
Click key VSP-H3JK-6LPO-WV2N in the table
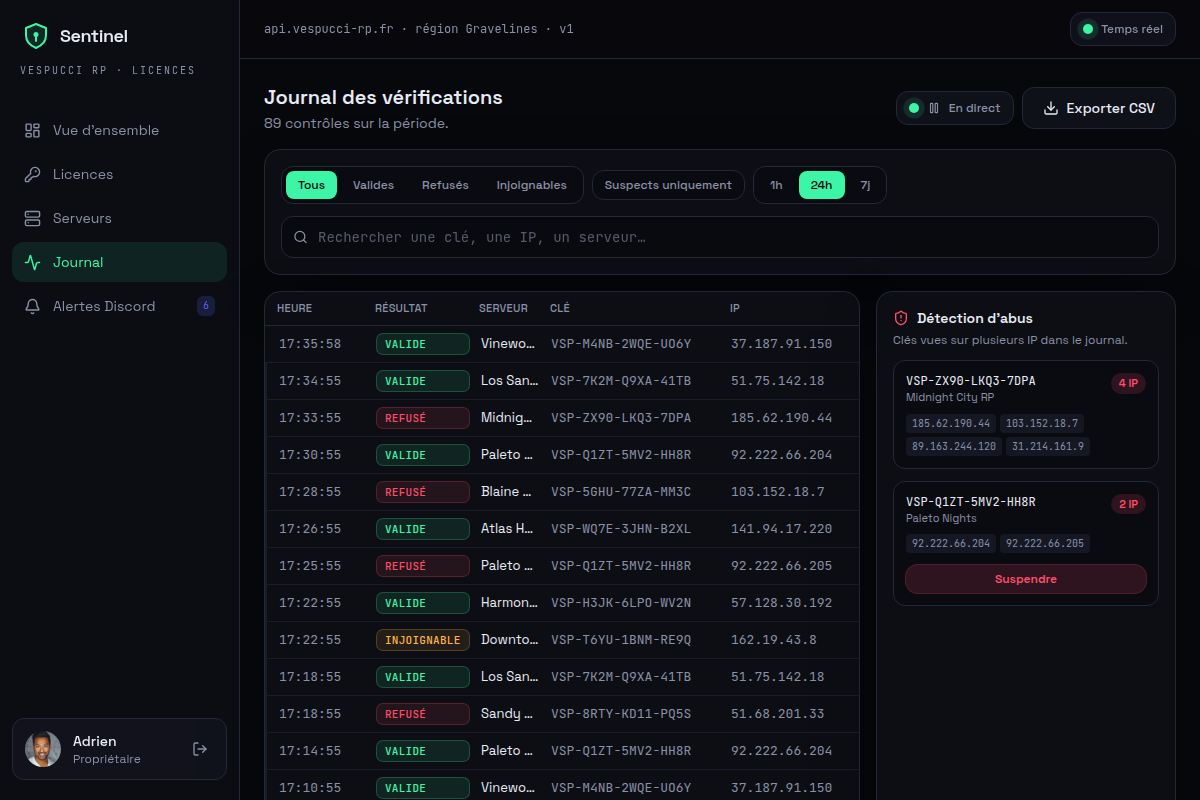[621, 603]
